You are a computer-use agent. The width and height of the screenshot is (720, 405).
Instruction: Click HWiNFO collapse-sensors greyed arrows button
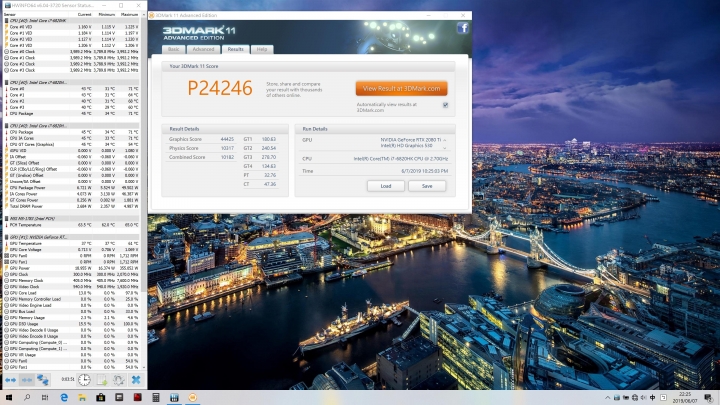tap(27, 380)
